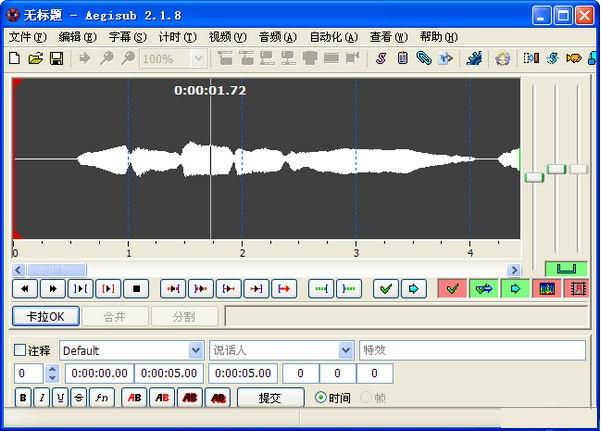Viewport: 601px width, 431px height.
Task: Open the 文件 menu
Action: point(28,37)
